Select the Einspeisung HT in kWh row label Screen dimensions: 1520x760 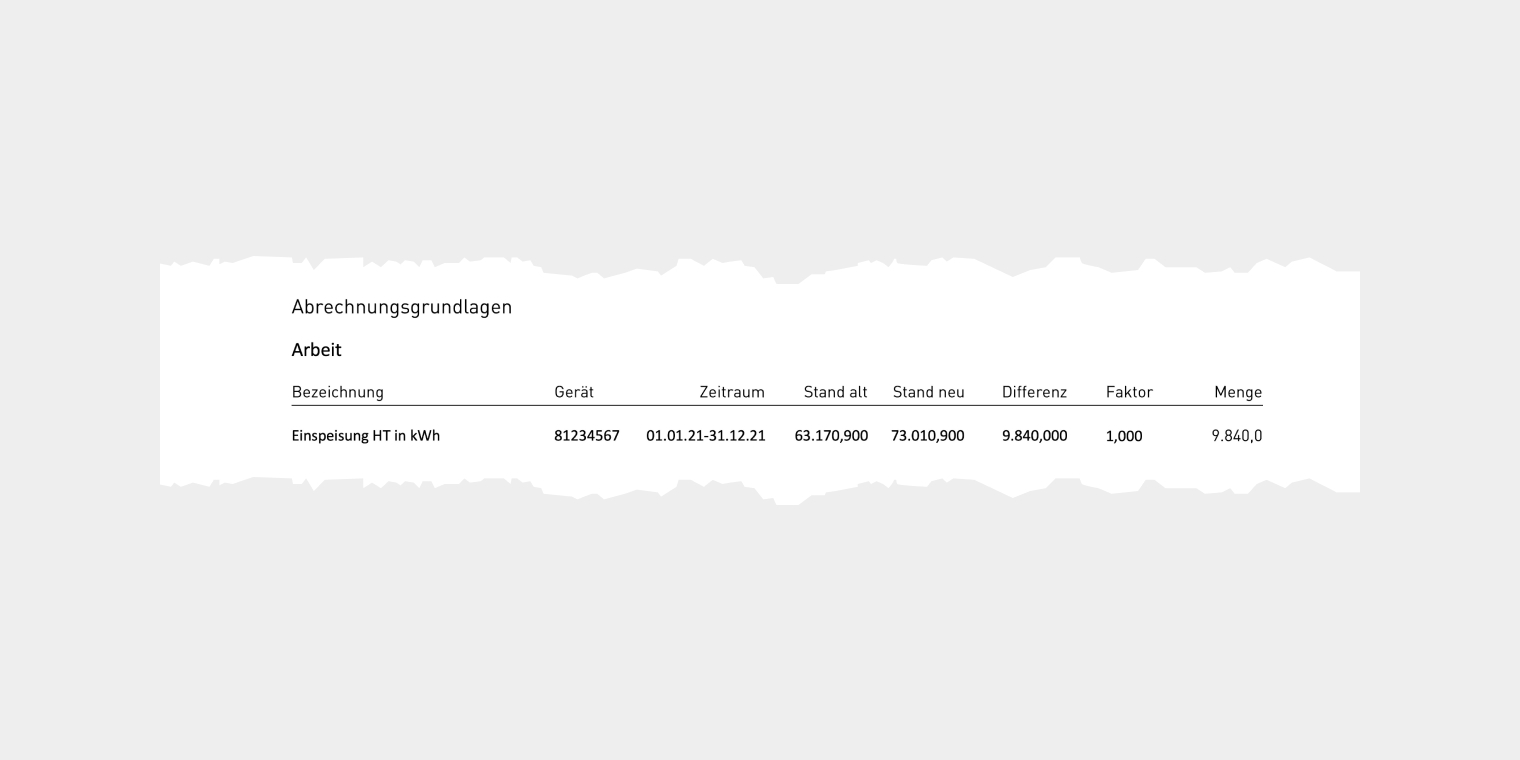(x=365, y=436)
